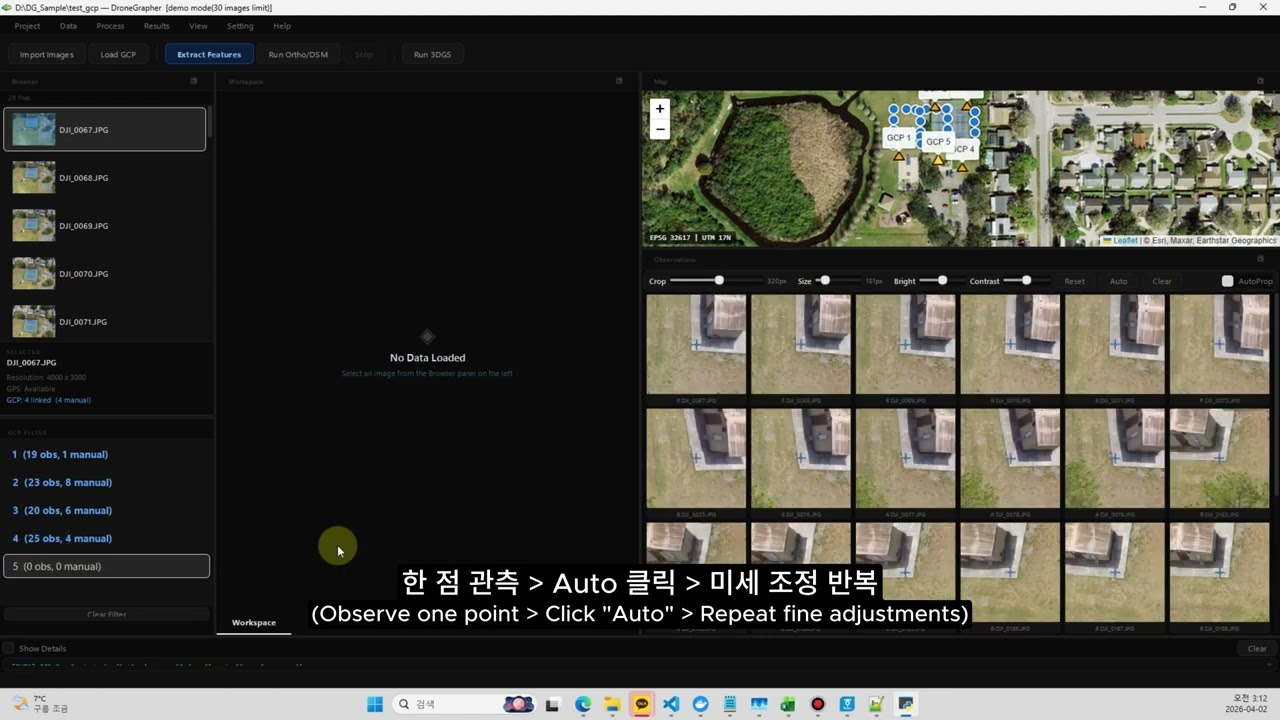Select the GCP 4 marker label on map

(964, 149)
